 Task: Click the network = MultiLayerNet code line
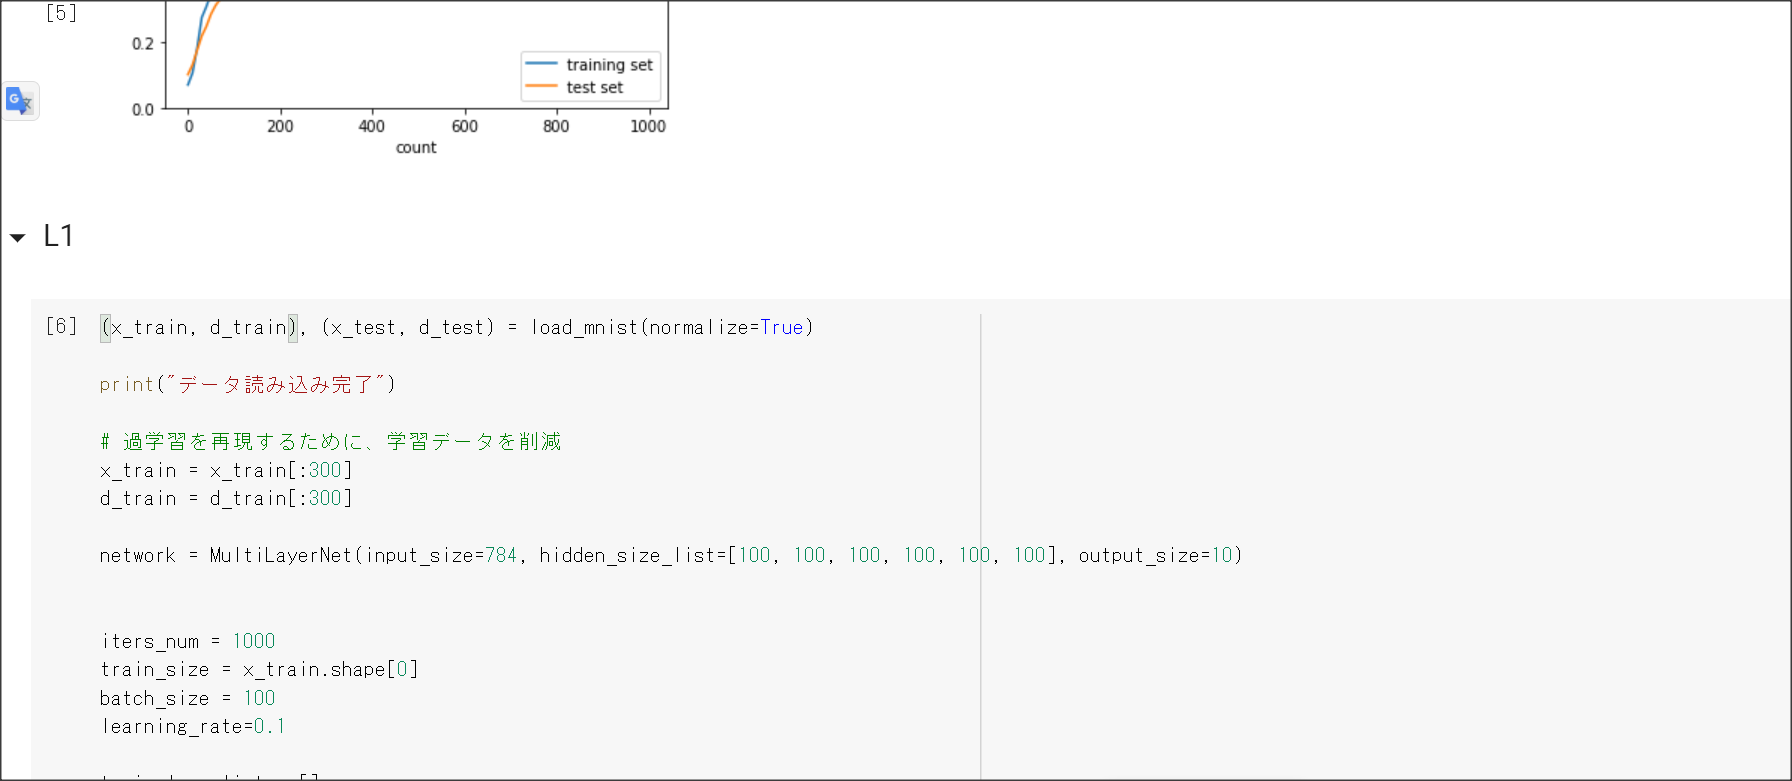tap(671, 555)
